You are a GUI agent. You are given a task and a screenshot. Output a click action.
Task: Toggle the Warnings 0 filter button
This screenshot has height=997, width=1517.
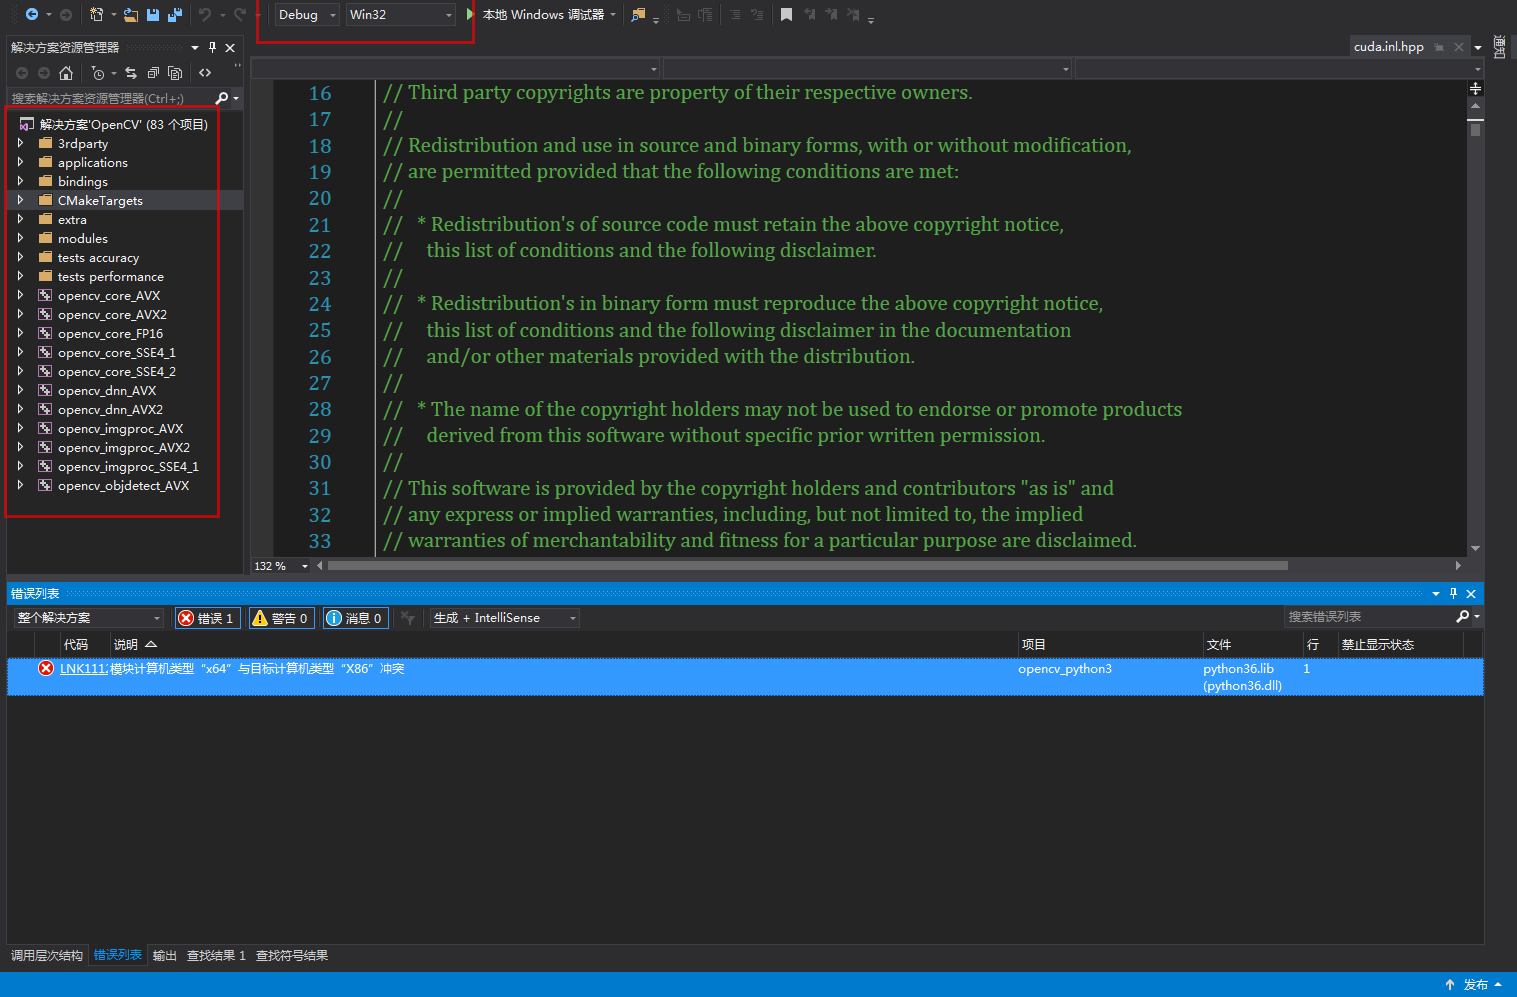pos(281,618)
